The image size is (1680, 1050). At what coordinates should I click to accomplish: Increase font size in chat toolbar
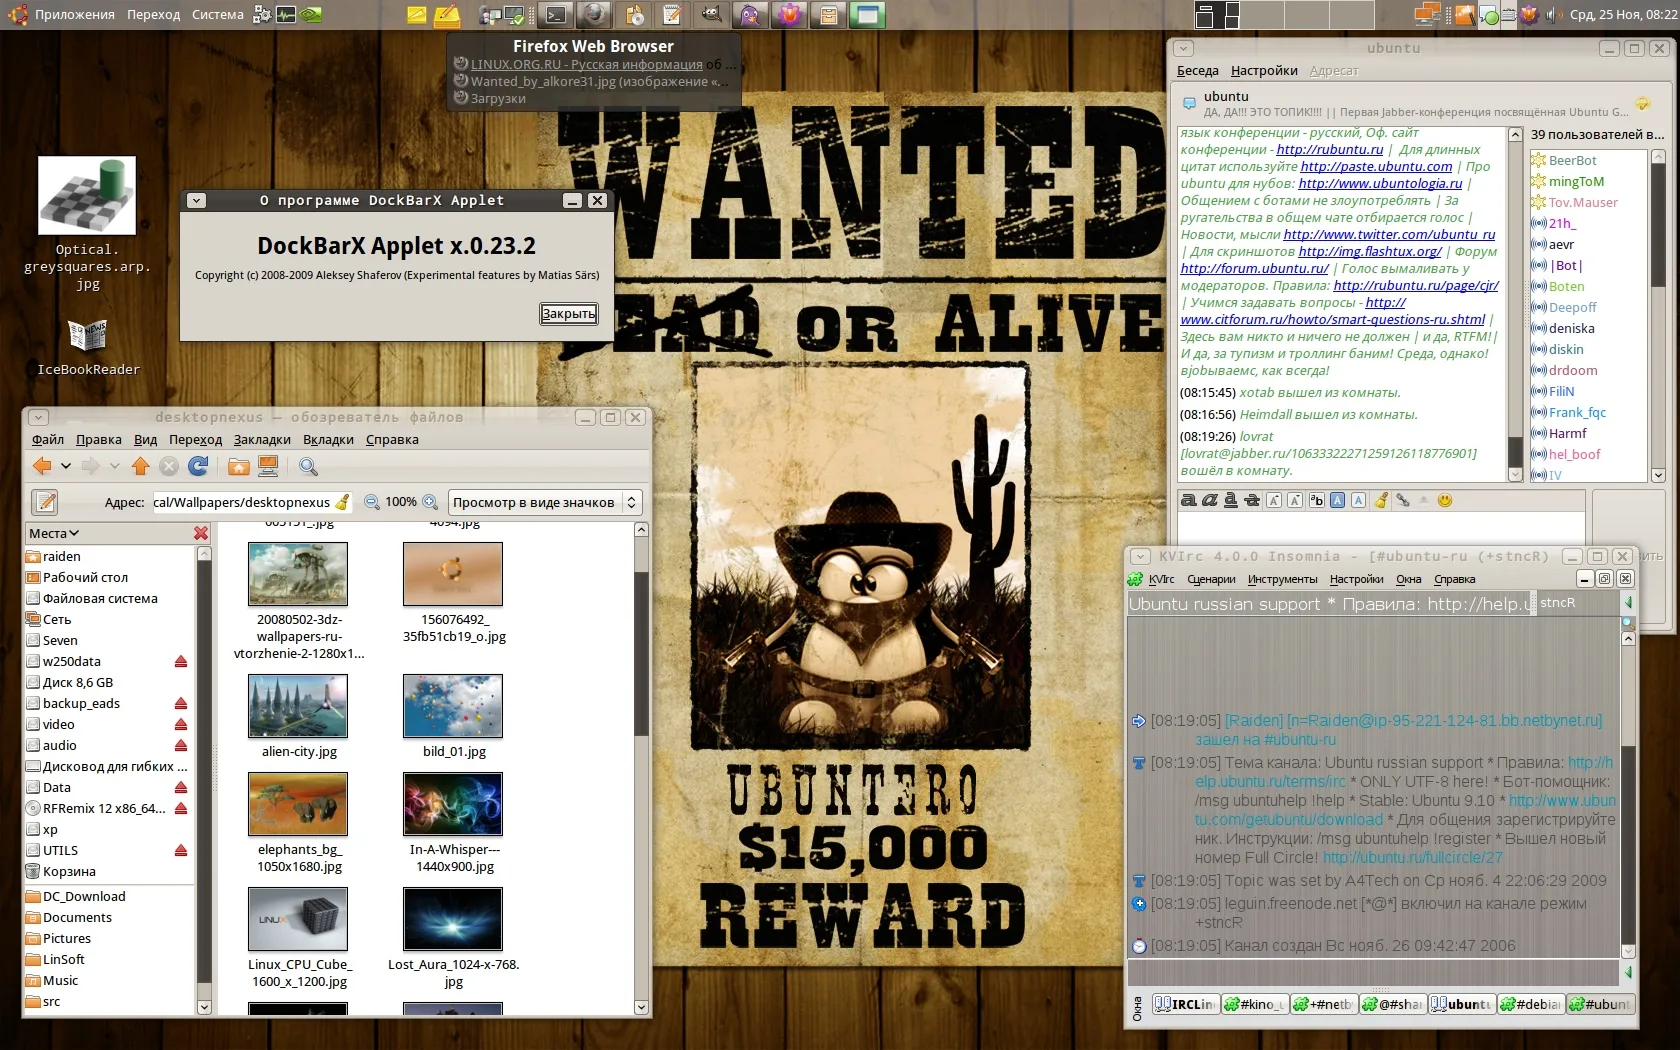[x=1274, y=500]
